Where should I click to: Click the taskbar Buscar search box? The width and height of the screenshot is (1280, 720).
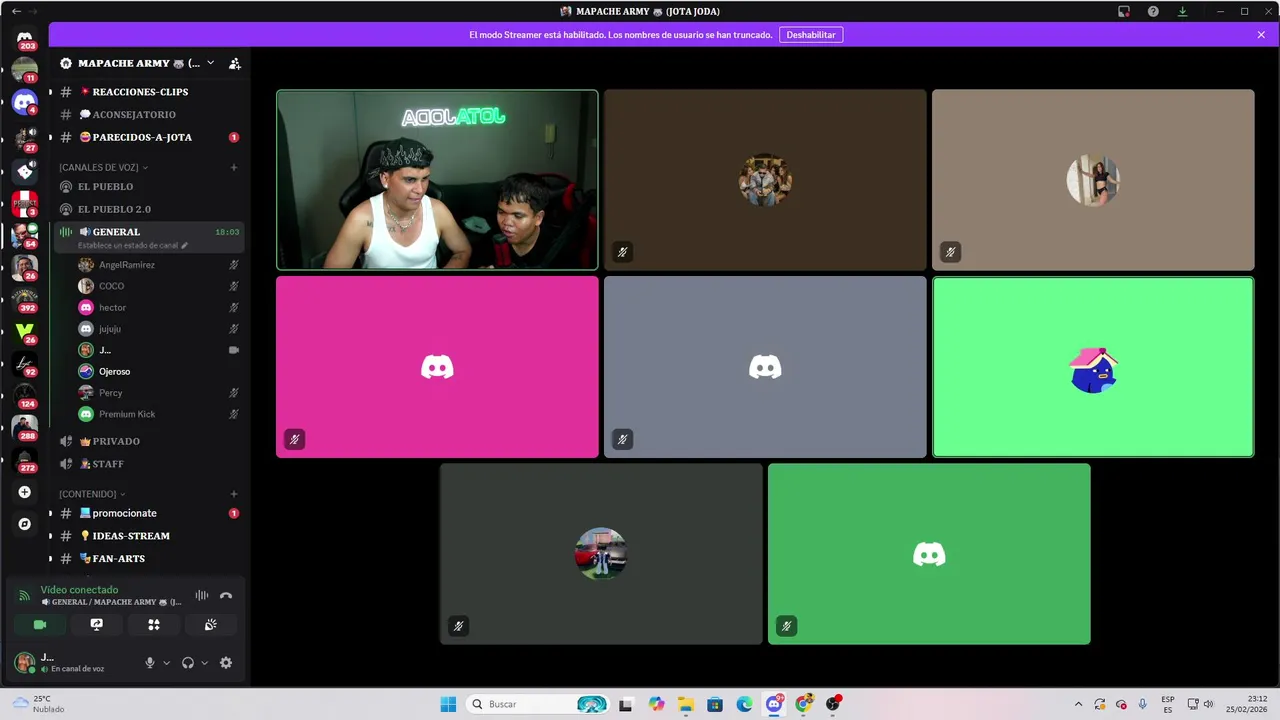tap(539, 704)
